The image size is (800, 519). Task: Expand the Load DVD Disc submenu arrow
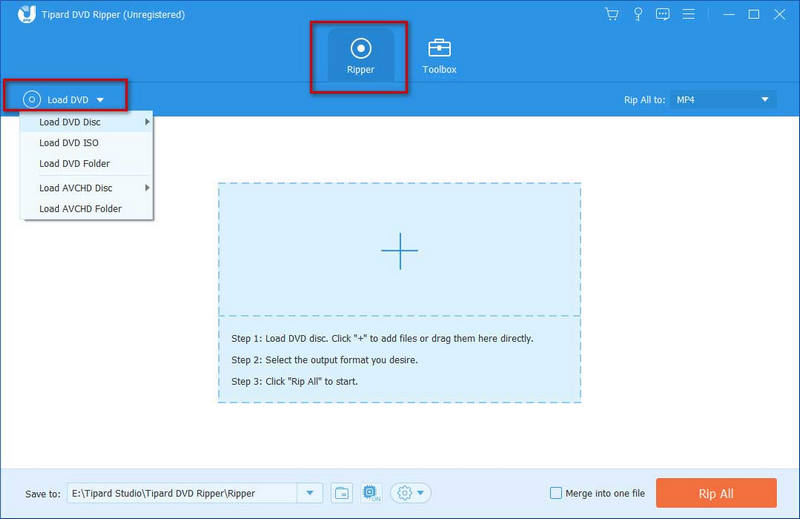pos(147,122)
